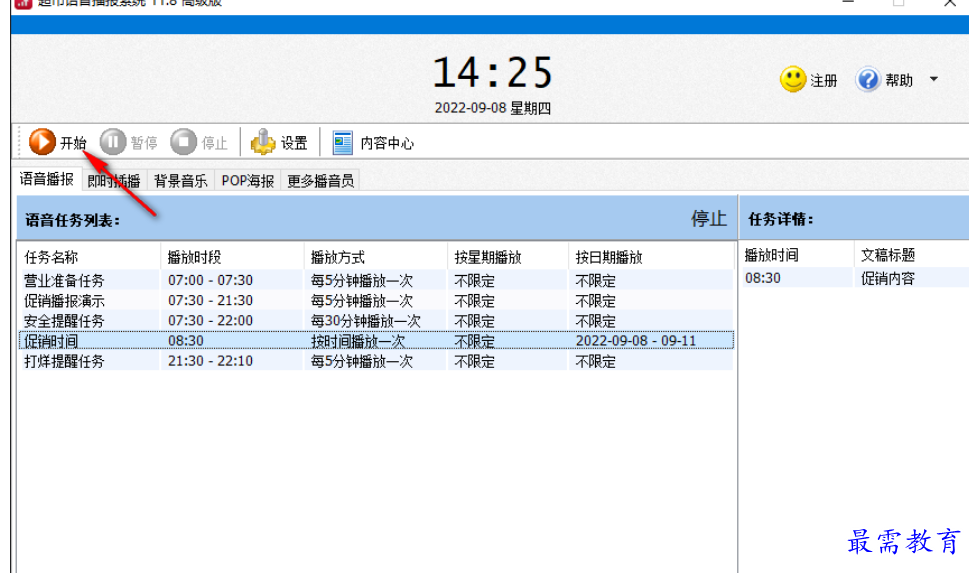Switch to the 即时插播 tab
This screenshot has width=969, height=573.
(x=114, y=181)
